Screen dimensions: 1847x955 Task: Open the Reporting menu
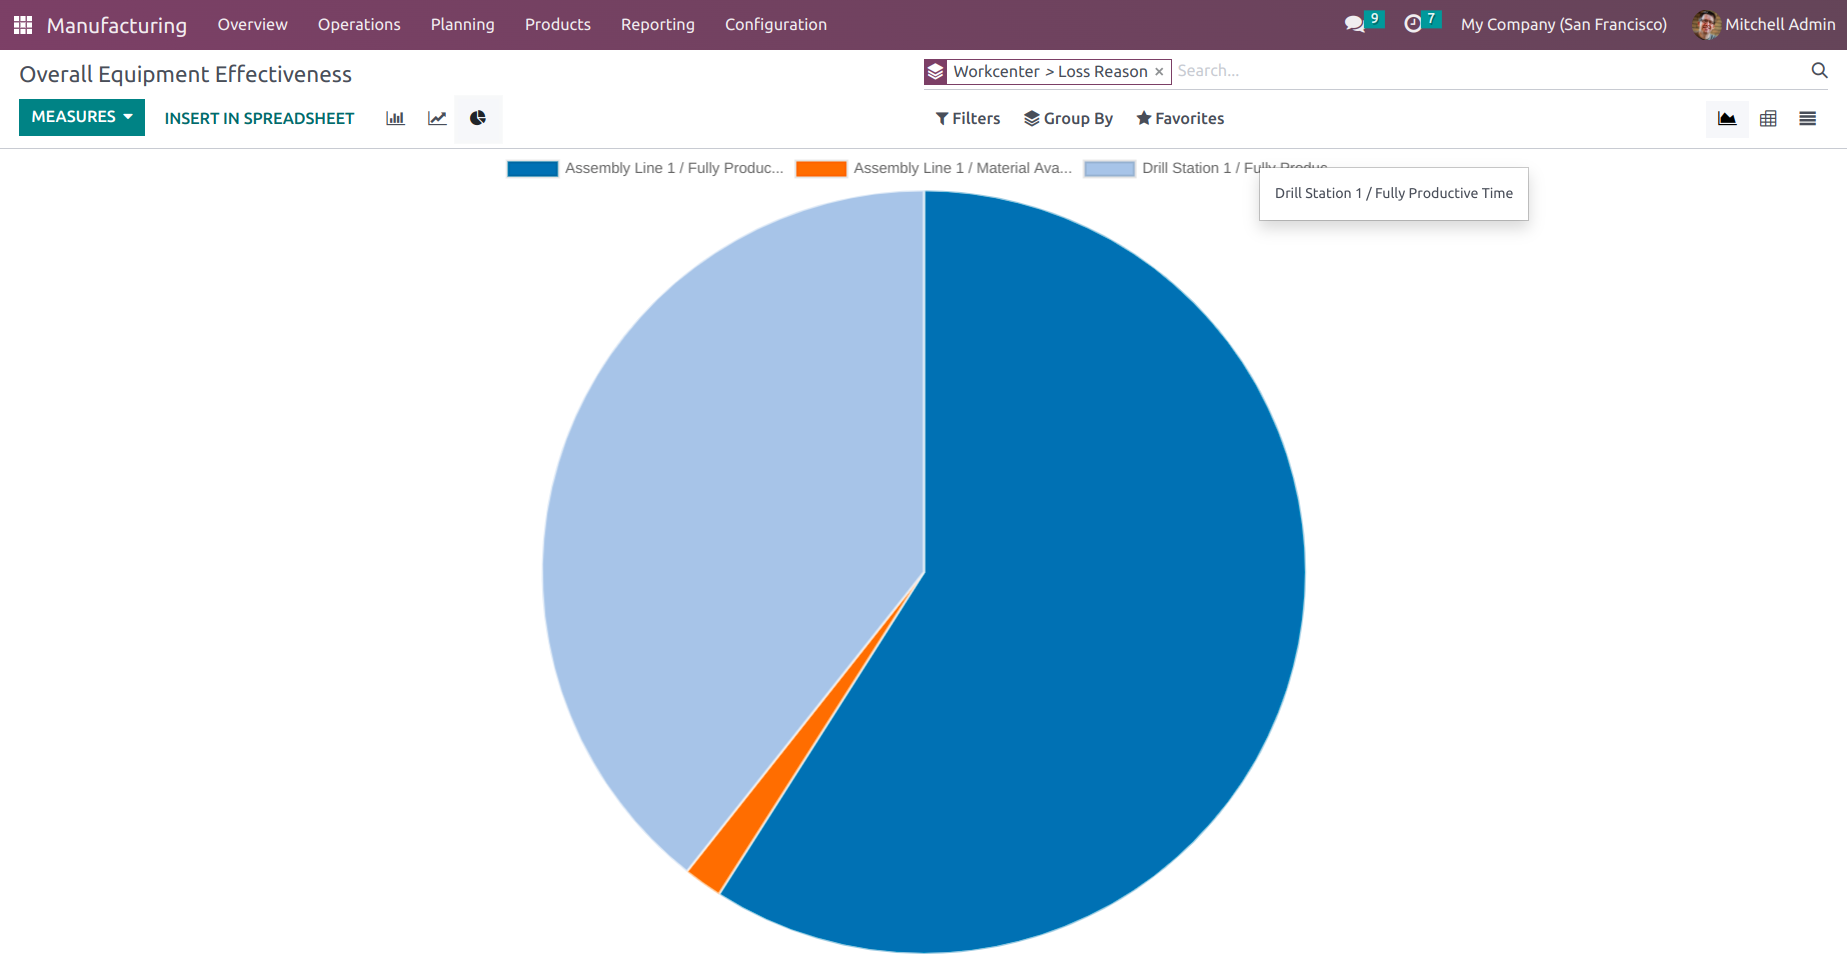click(657, 24)
